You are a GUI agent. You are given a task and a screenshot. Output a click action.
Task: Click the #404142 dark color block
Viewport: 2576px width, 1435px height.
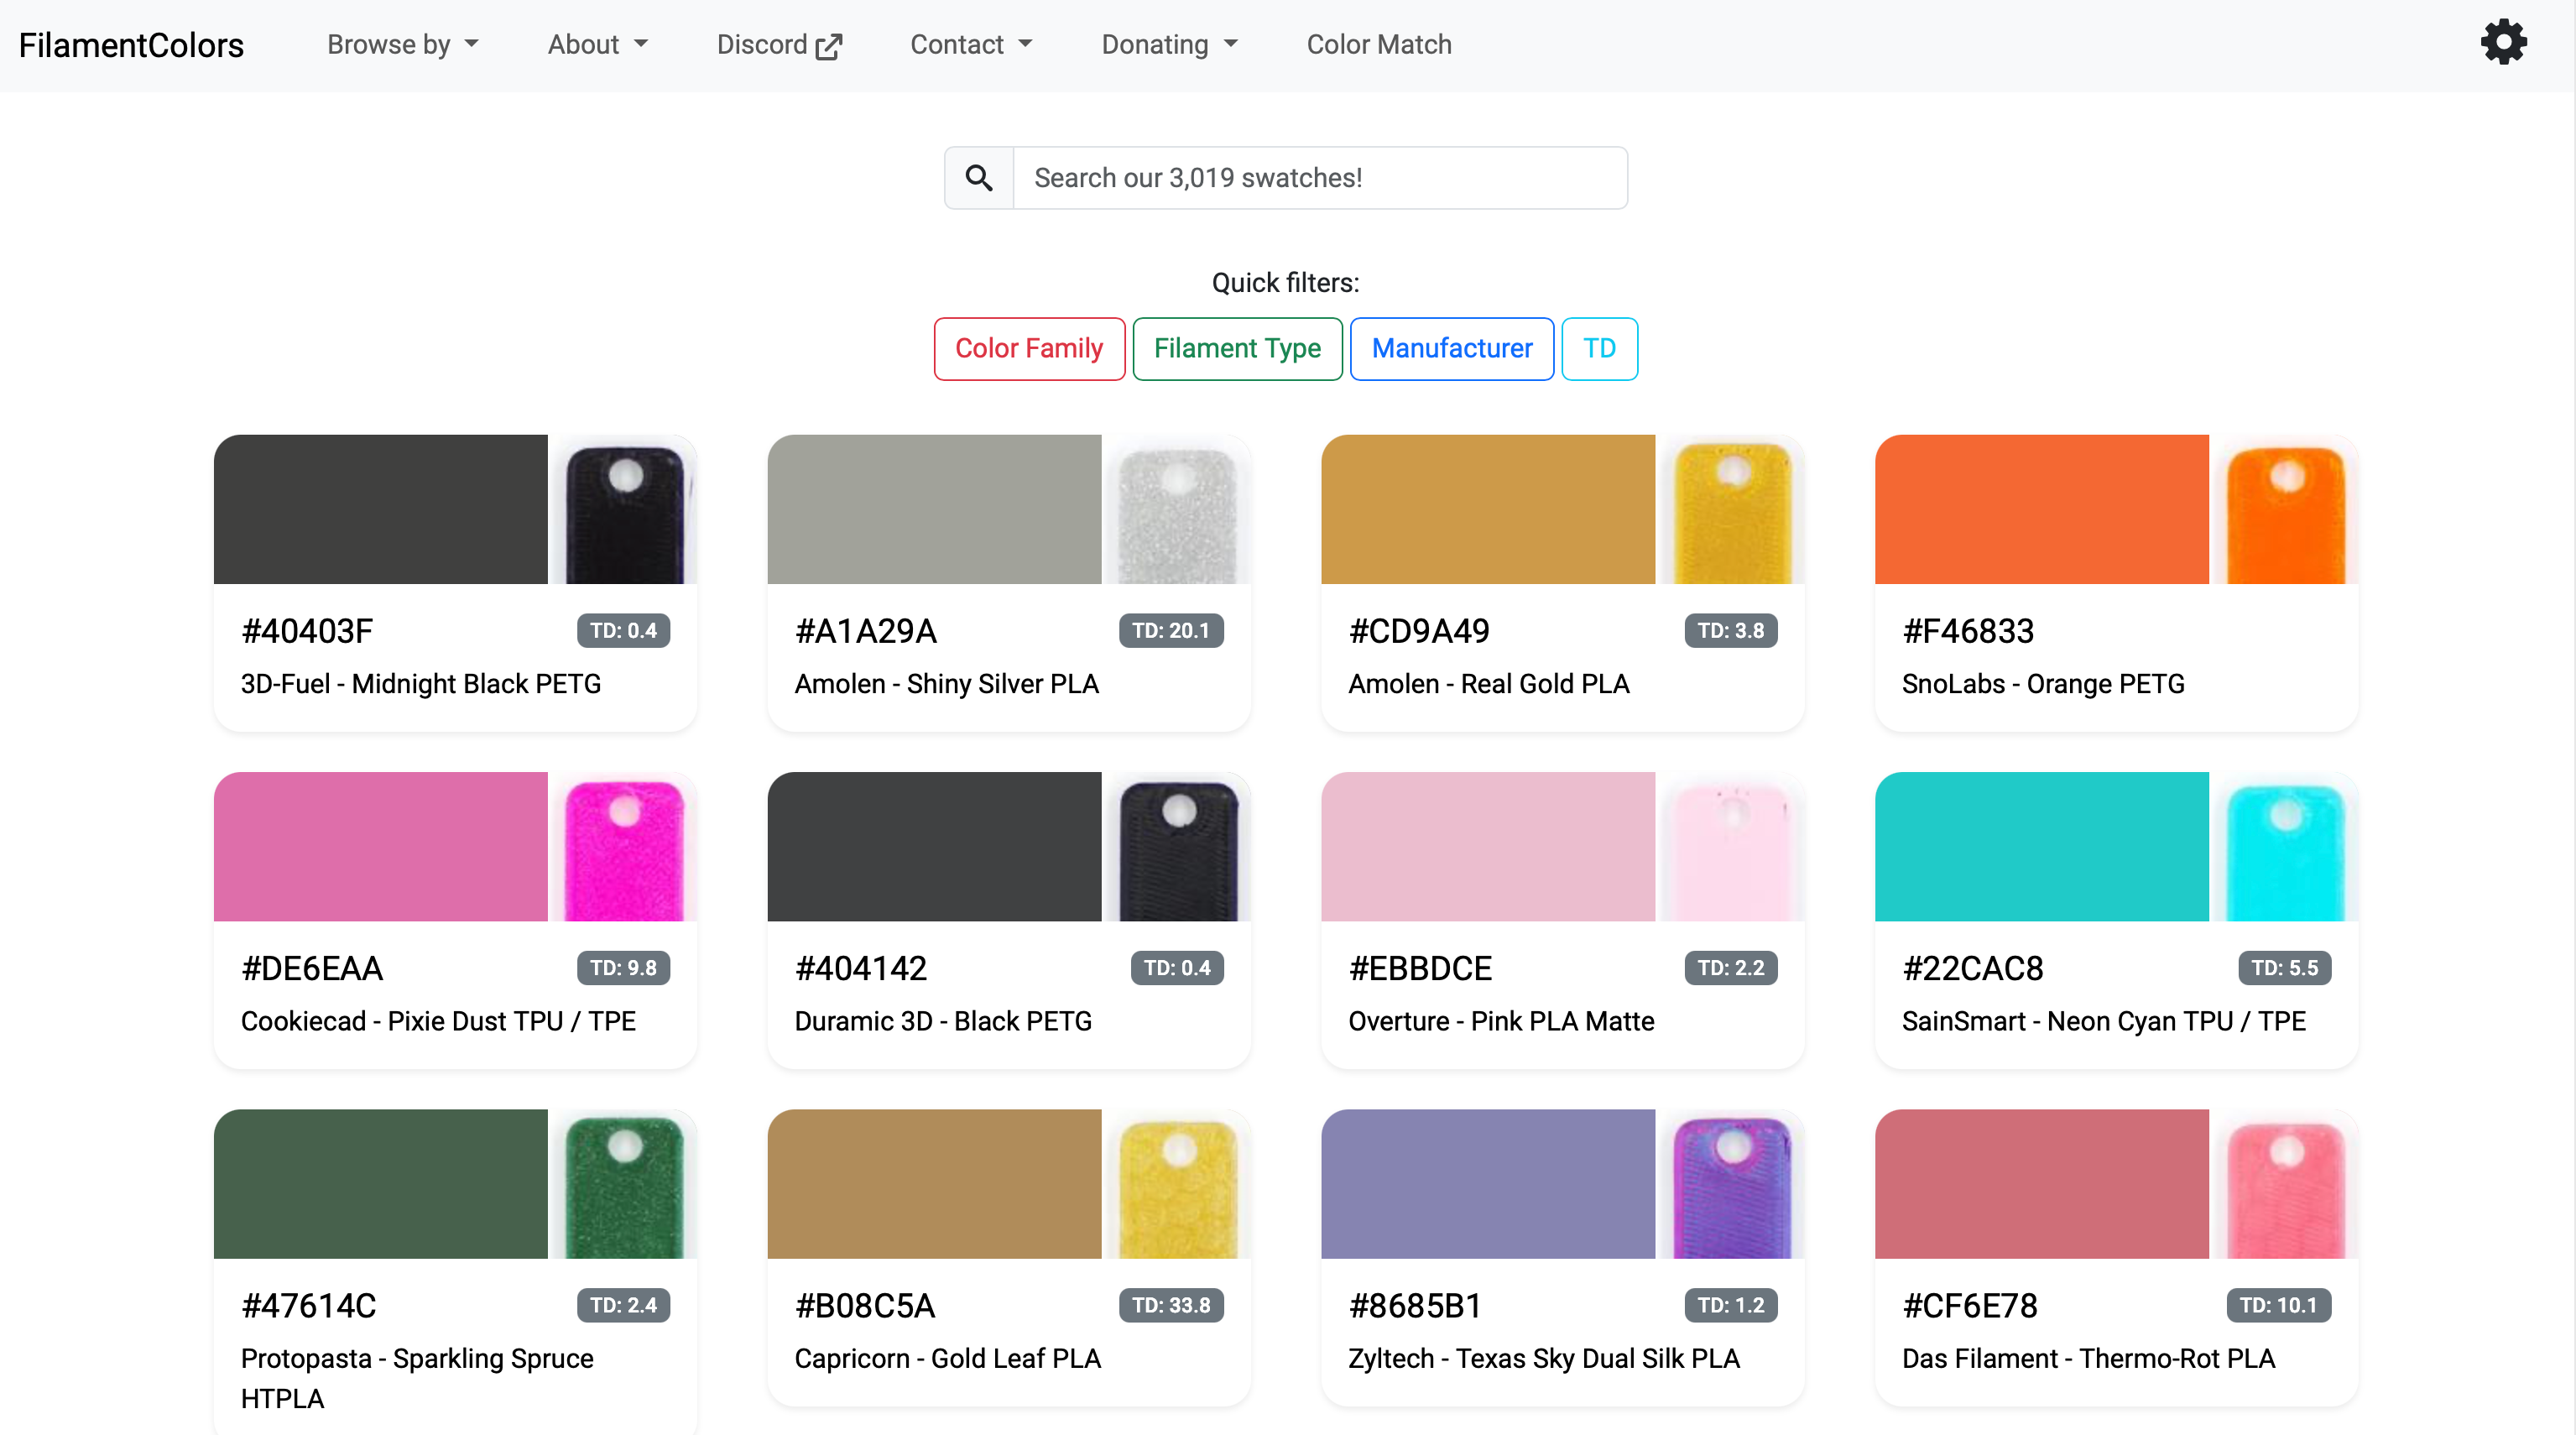934,846
